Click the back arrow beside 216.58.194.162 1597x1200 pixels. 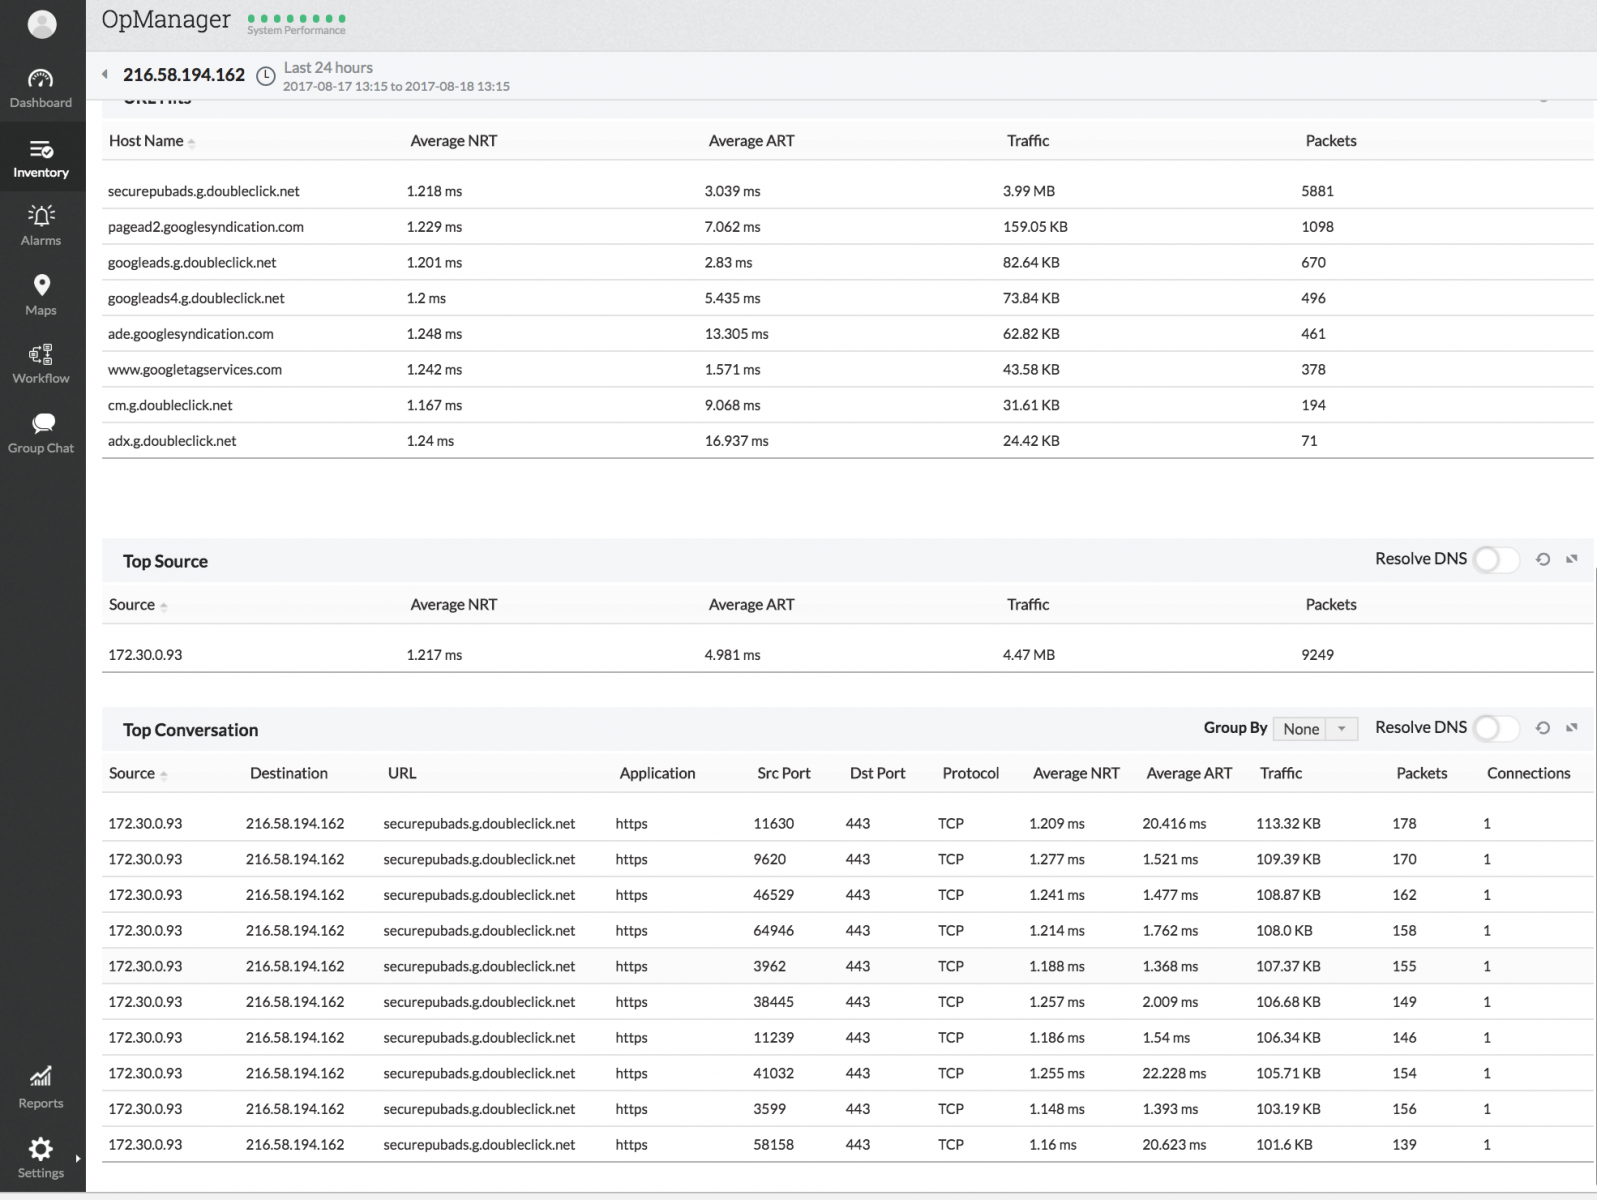105,74
